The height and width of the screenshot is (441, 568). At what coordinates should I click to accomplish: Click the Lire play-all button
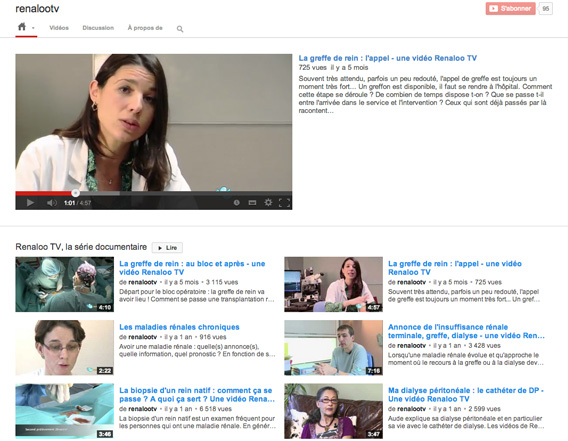[167, 248]
